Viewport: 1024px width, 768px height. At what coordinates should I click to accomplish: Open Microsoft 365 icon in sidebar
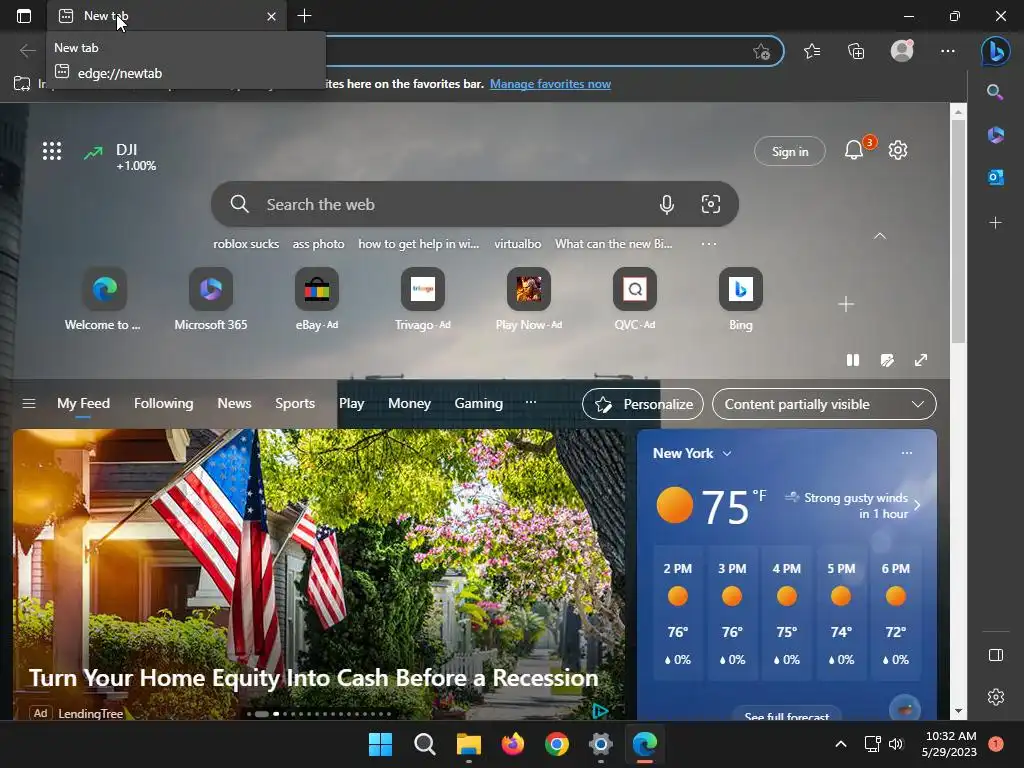[995, 135]
